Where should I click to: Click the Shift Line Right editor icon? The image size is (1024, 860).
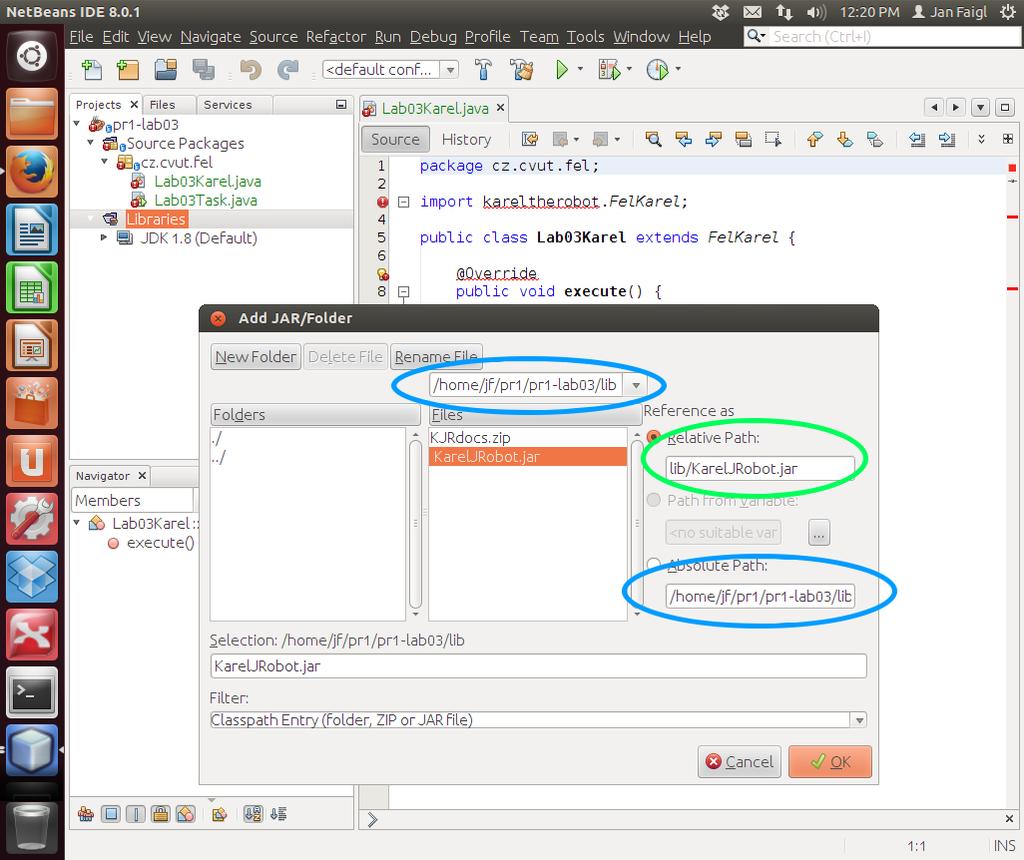tap(946, 139)
